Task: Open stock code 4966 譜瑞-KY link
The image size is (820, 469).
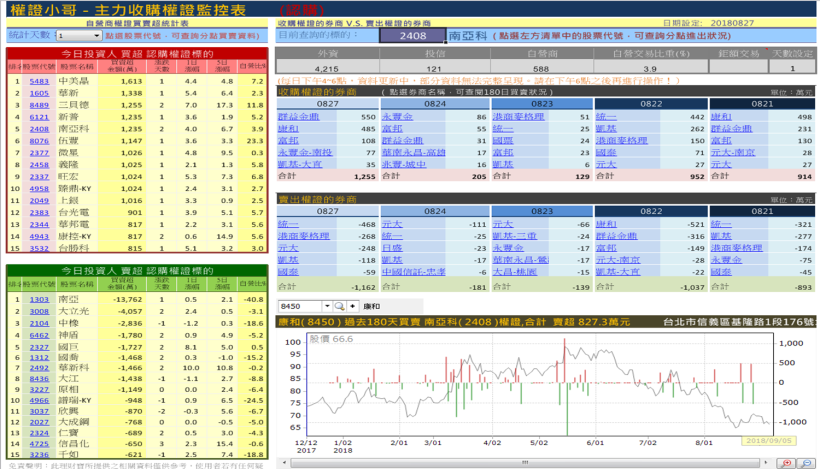Action: (x=39, y=401)
